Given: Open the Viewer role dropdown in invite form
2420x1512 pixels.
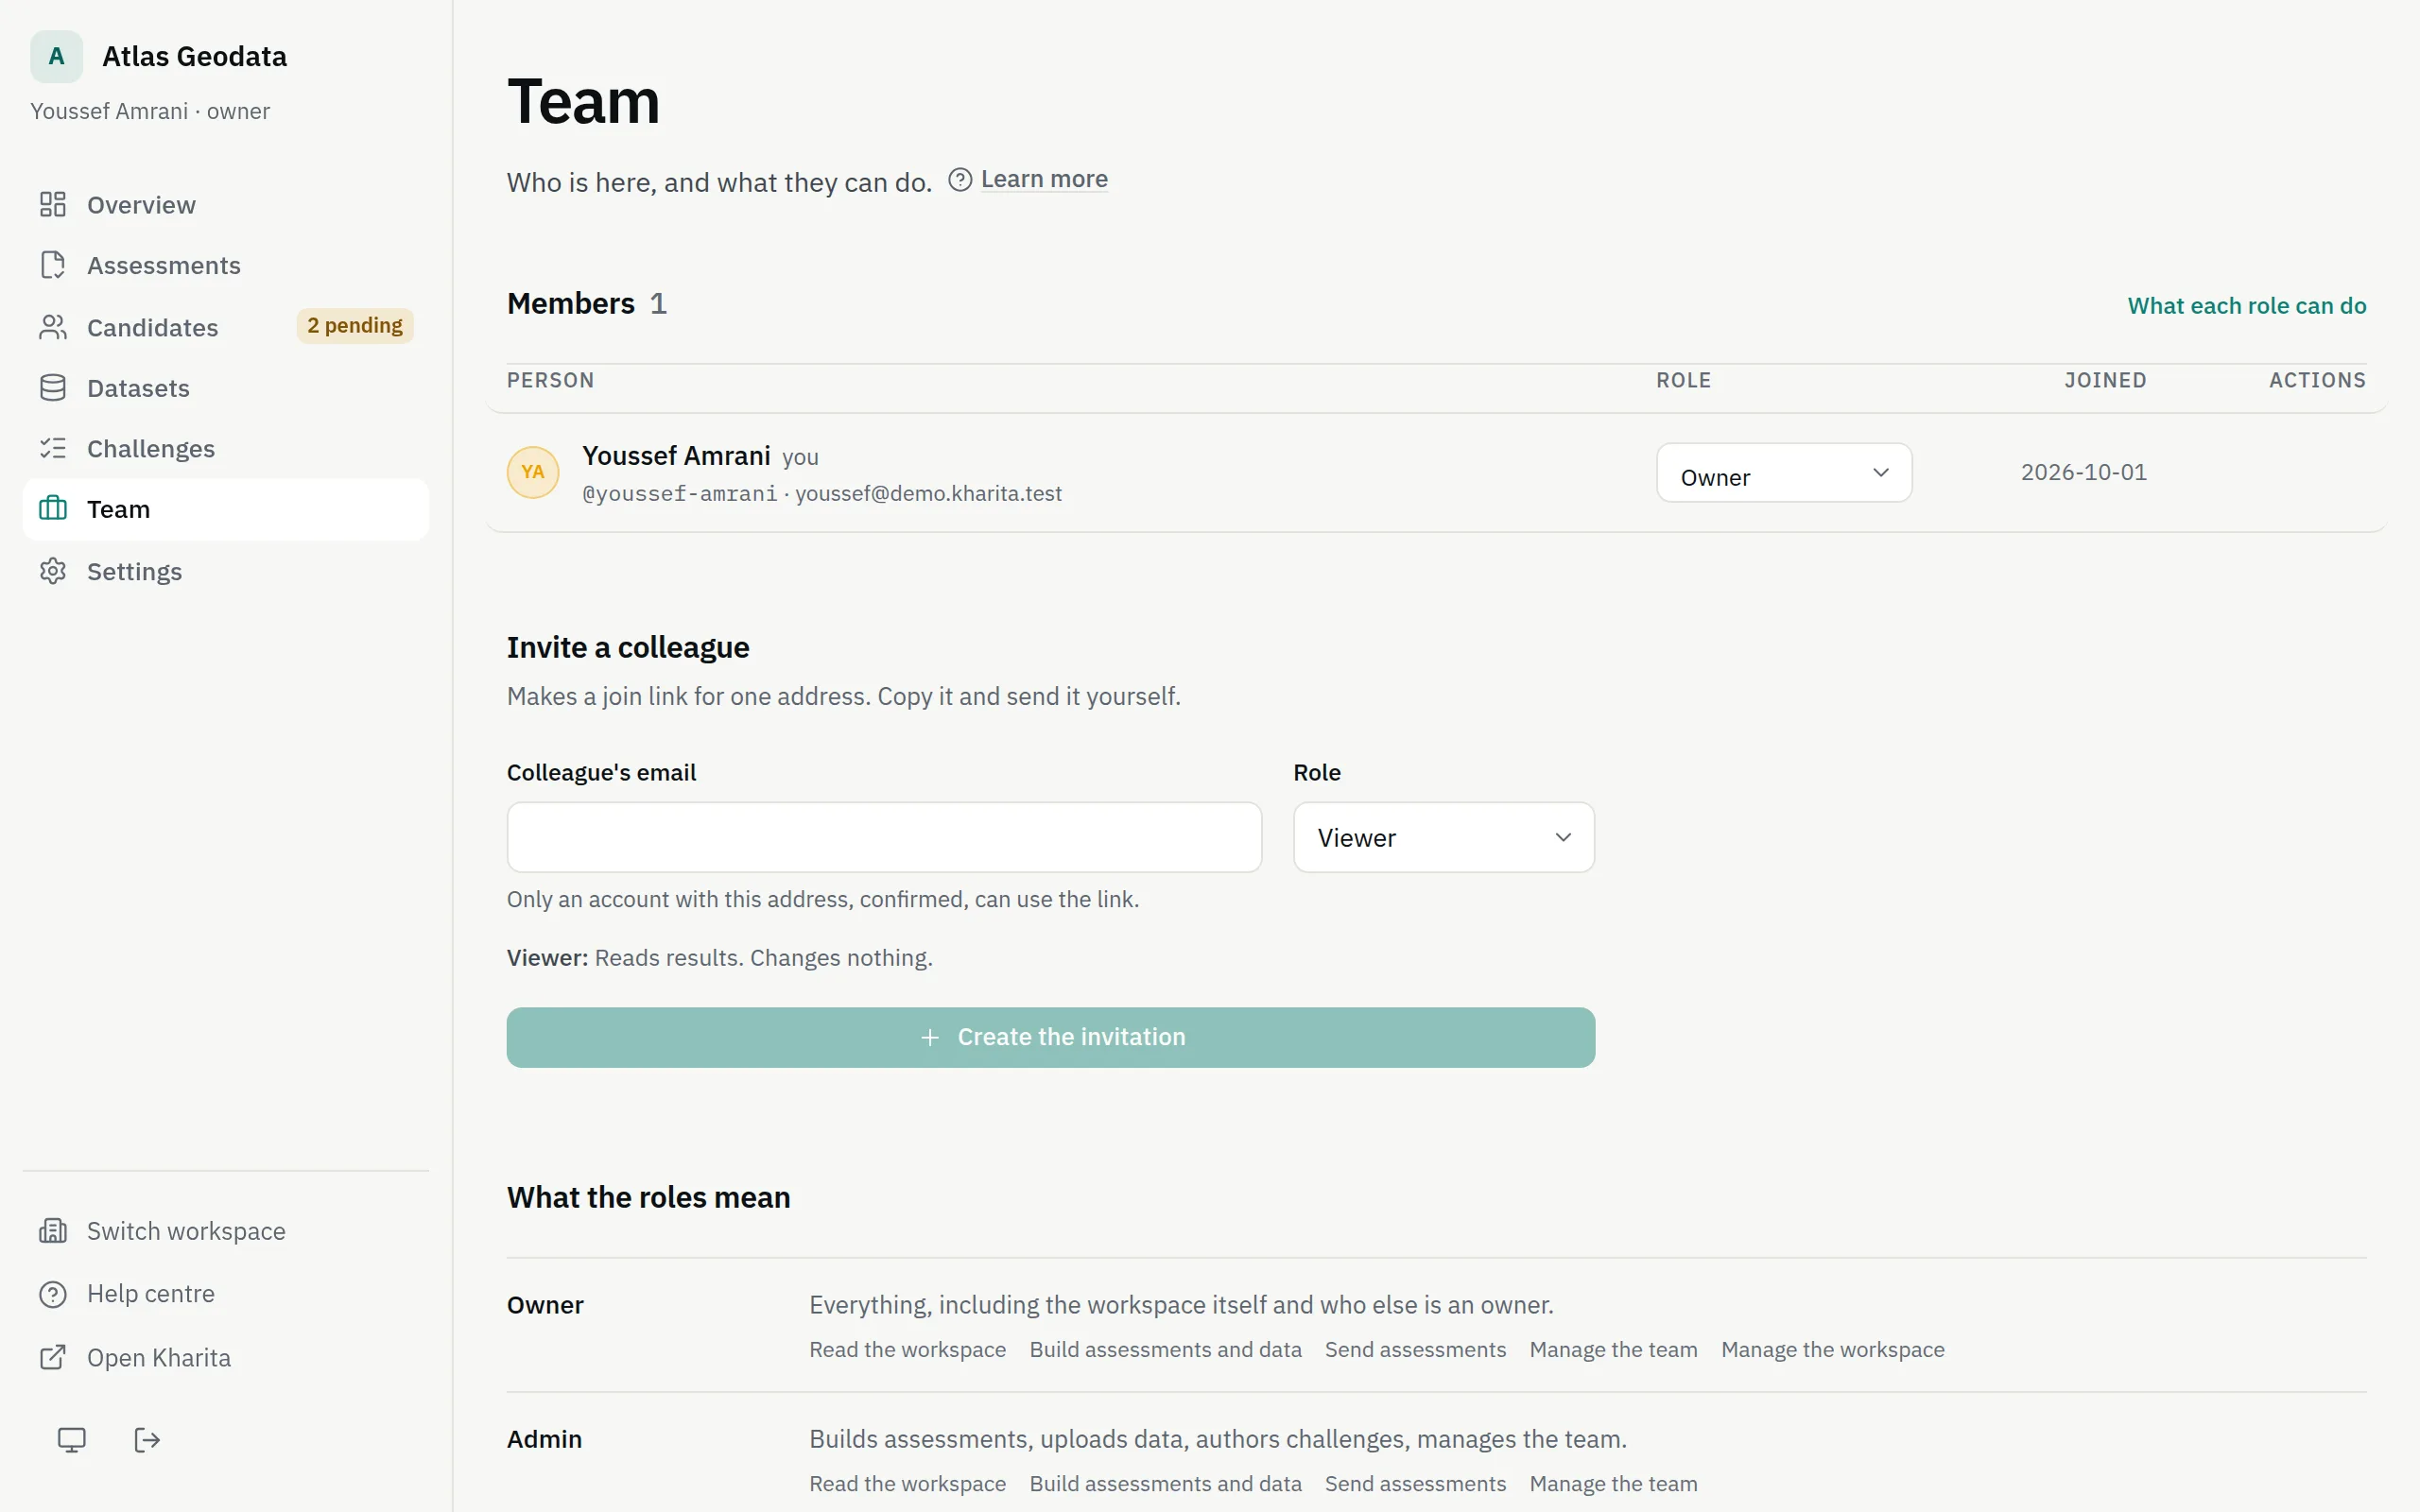Looking at the screenshot, I should tap(1444, 837).
